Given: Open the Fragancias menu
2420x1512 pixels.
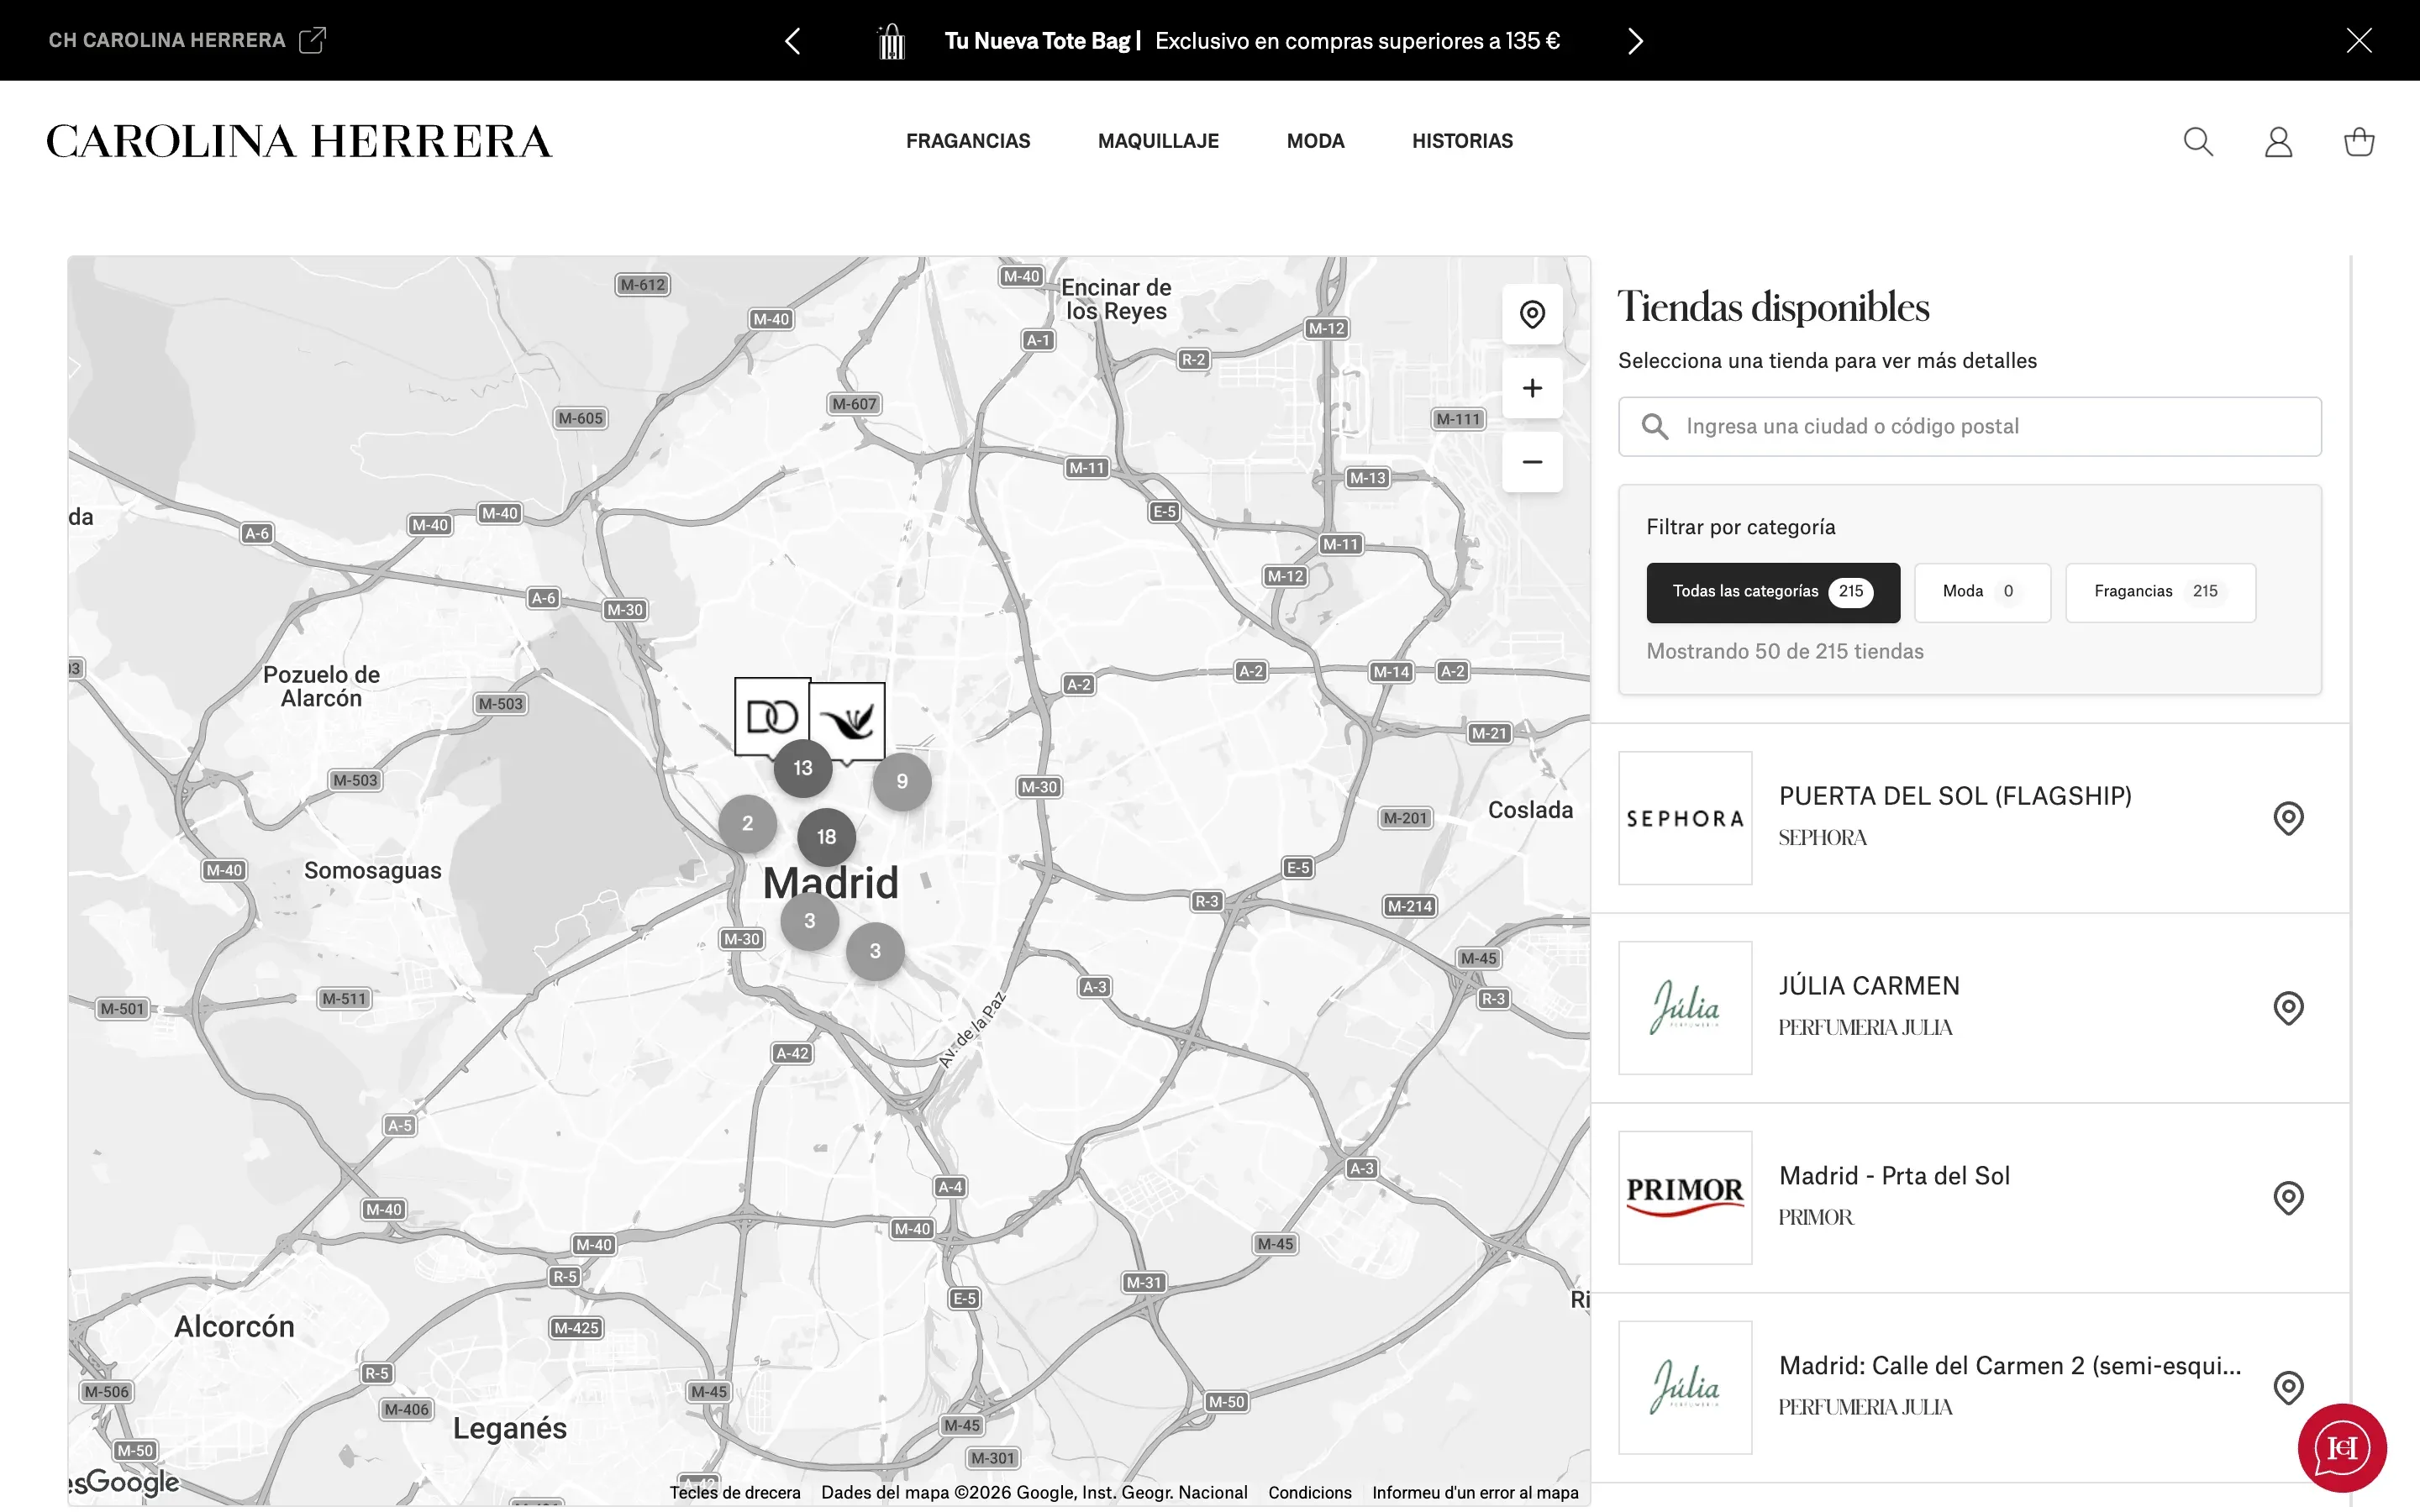Looking at the screenshot, I should click(x=968, y=141).
